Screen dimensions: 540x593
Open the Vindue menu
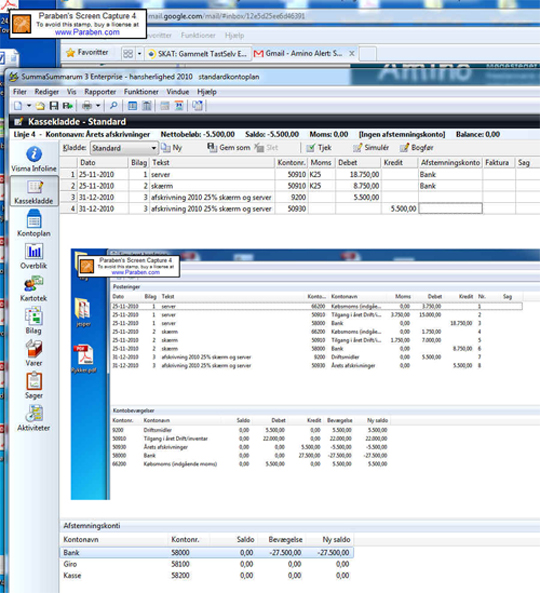click(x=177, y=92)
